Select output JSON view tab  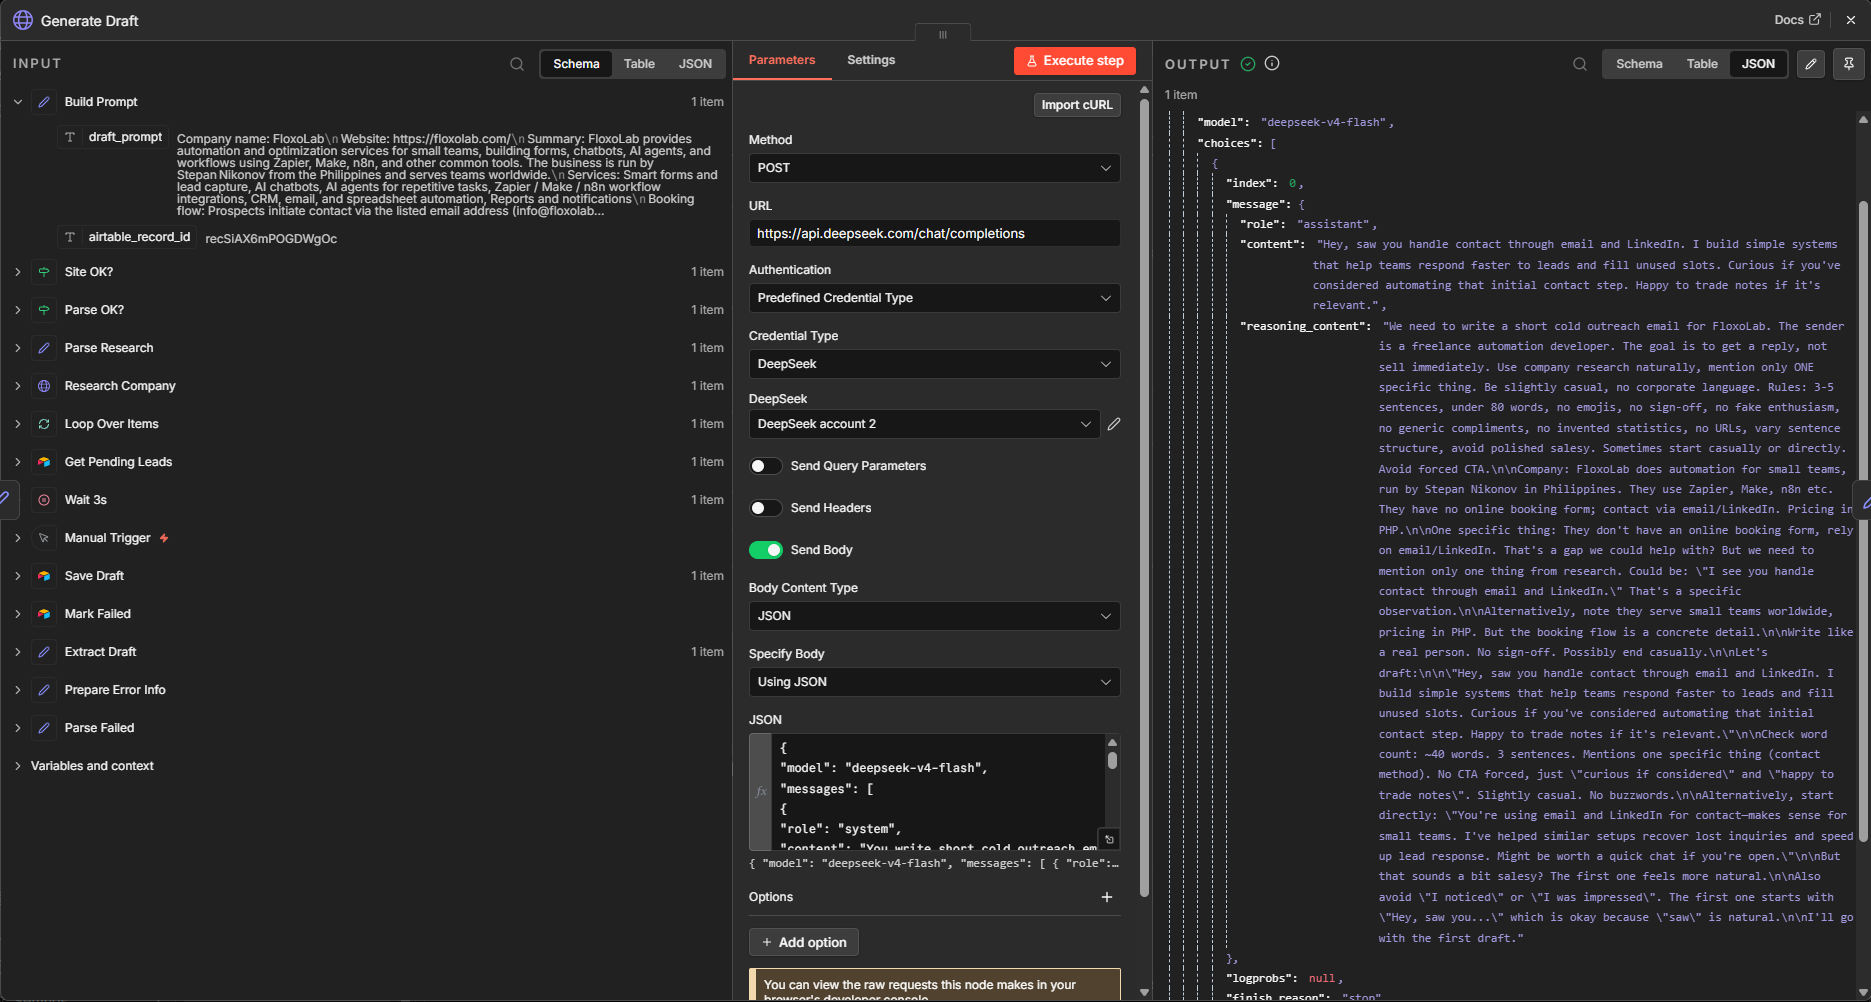[1758, 64]
